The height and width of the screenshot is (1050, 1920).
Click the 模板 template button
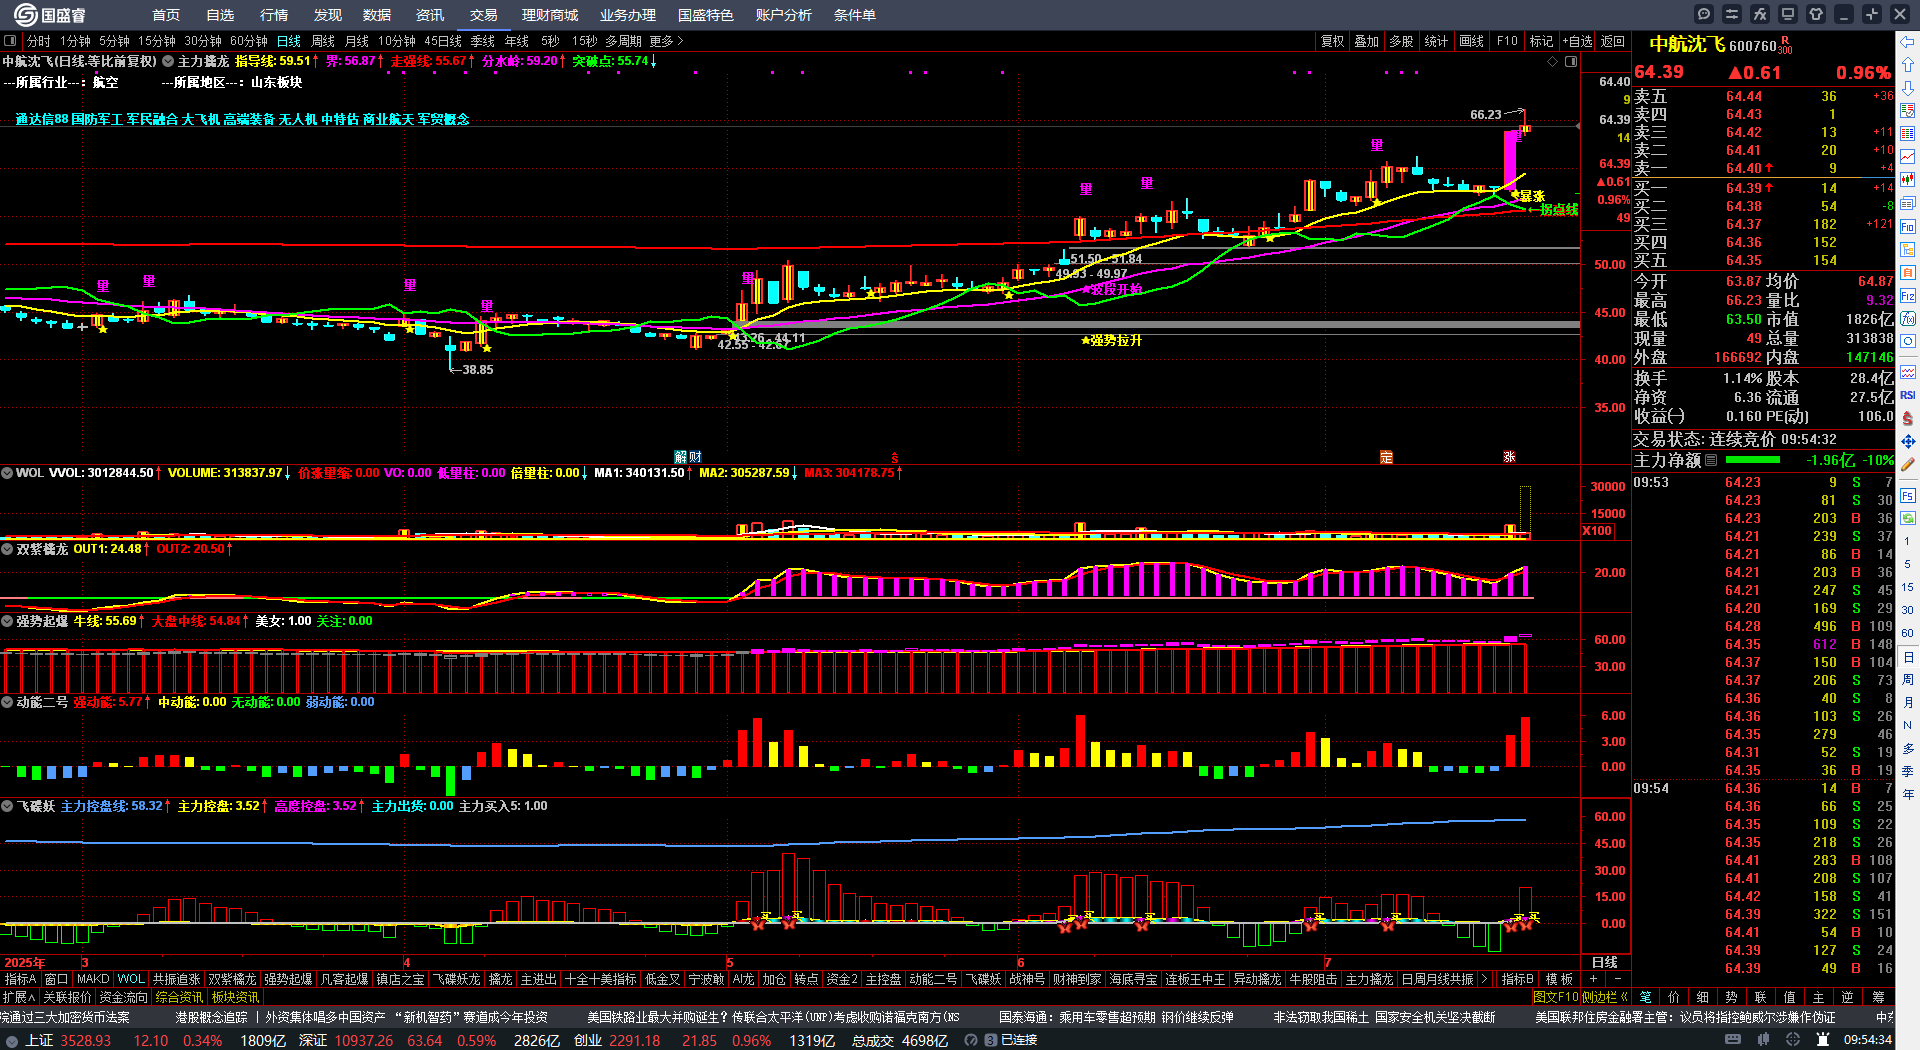pyautogui.click(x=1559, y=979)
